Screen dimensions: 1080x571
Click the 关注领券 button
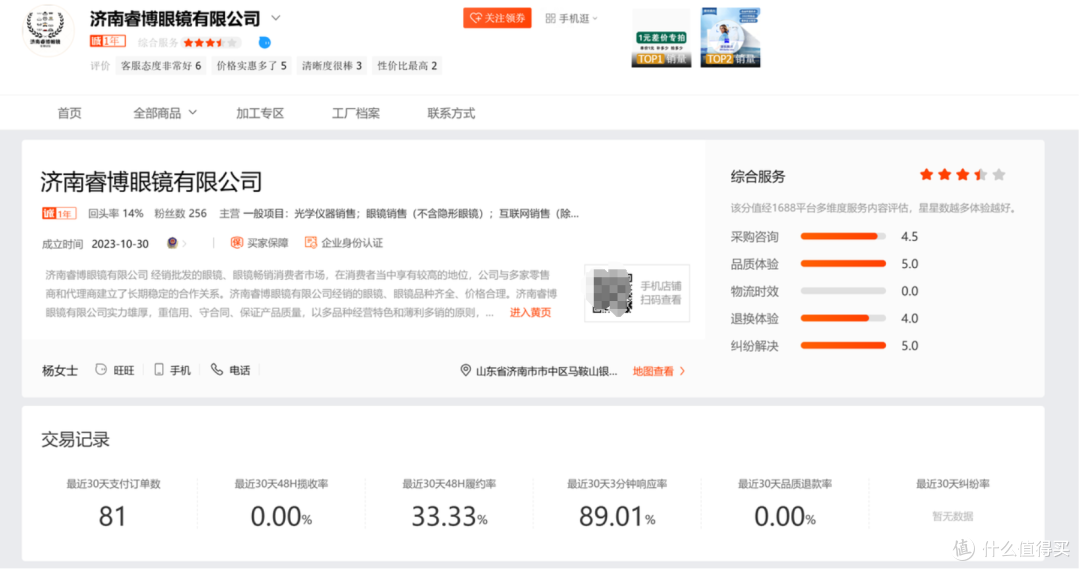[497, 19]
